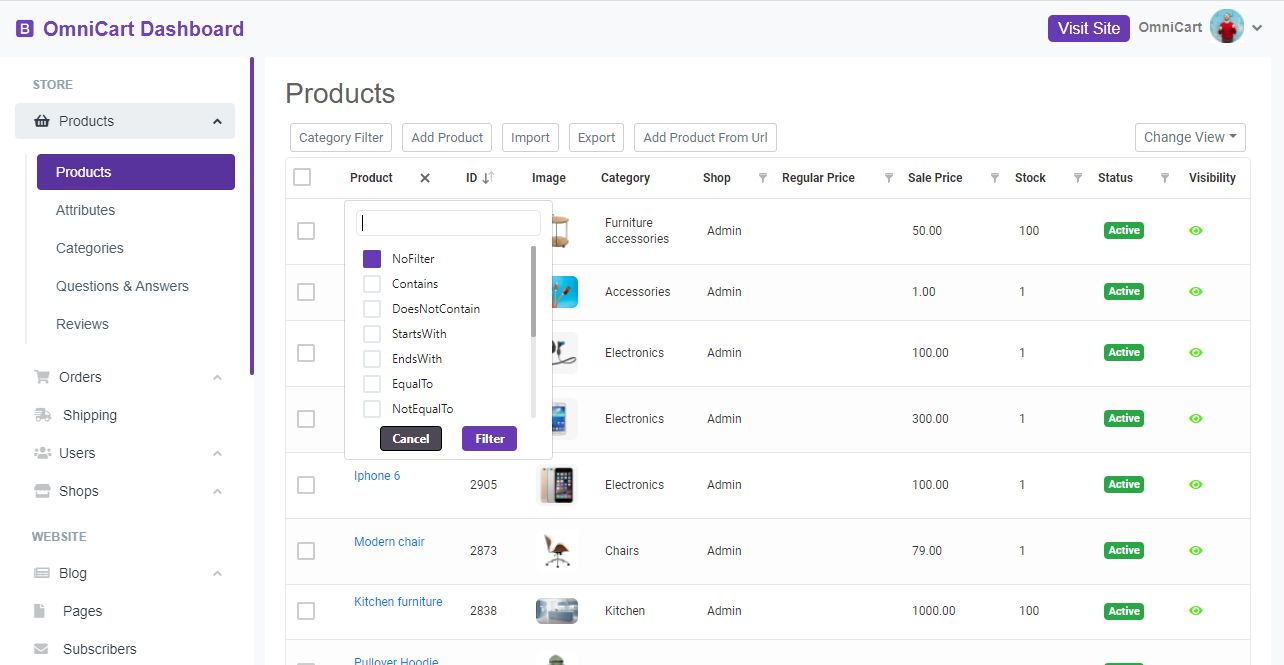This screenshot has height=665, width=1284.
Task: Select the Kitchen furniture row checkbox
Action: 306,611
